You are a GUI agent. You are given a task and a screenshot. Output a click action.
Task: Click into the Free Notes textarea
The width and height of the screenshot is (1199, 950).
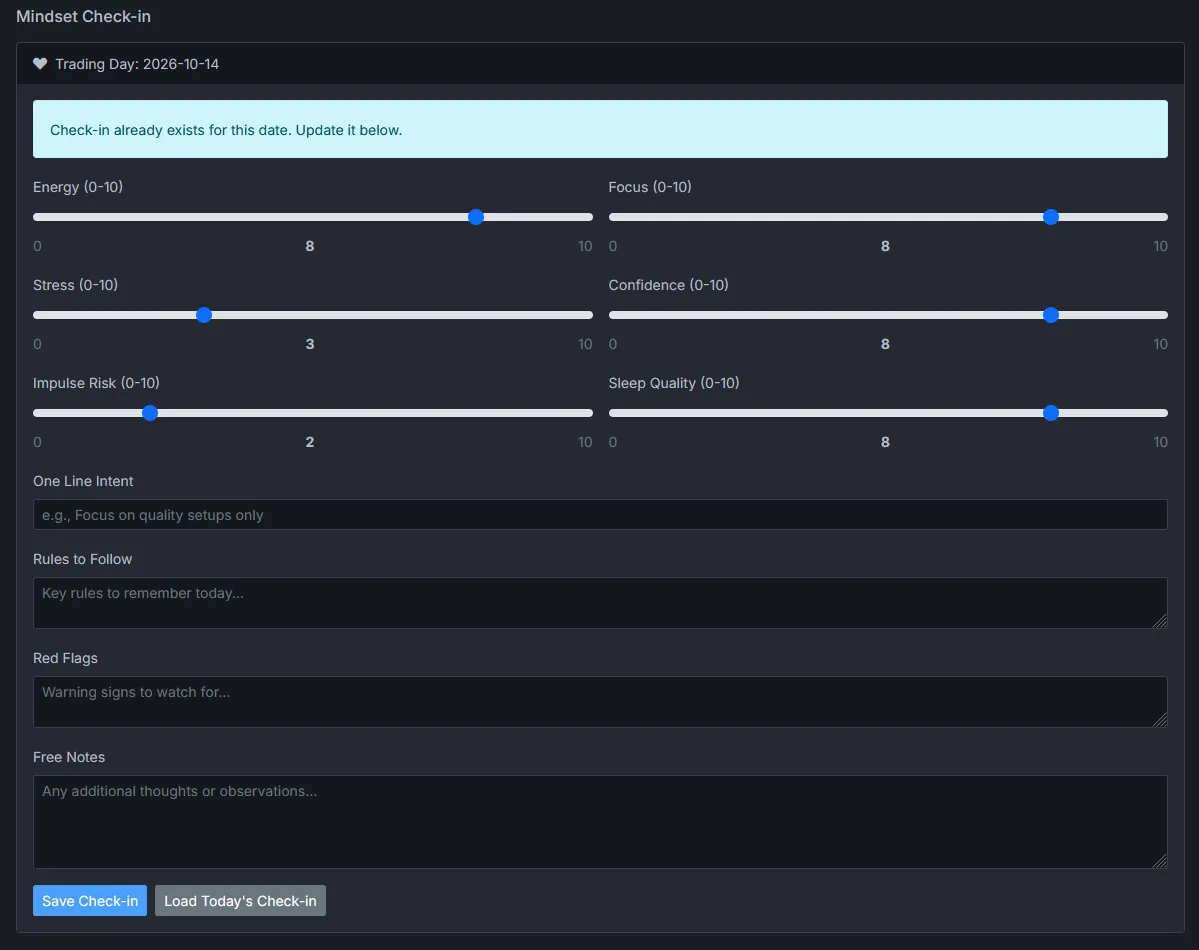point(600,822)
